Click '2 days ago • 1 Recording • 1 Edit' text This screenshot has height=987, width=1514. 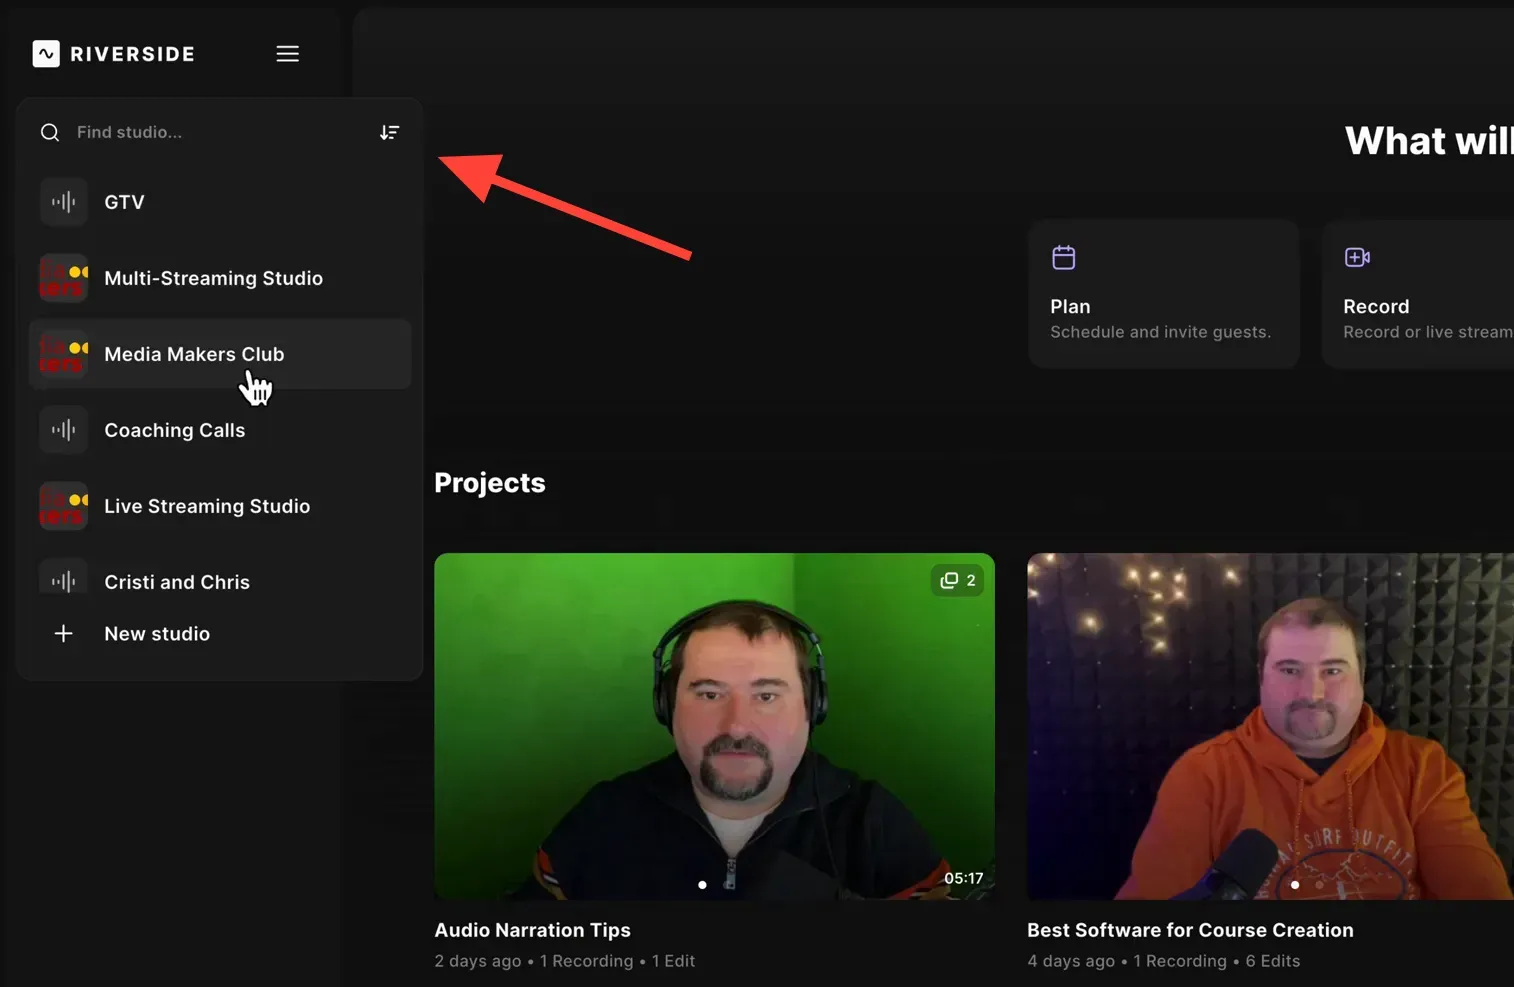[564, 961]
